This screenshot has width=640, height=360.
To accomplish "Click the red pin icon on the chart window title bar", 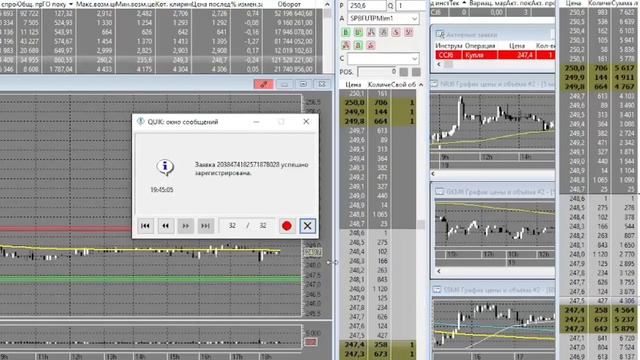I will pyautogui.click(x=263, y=84).
